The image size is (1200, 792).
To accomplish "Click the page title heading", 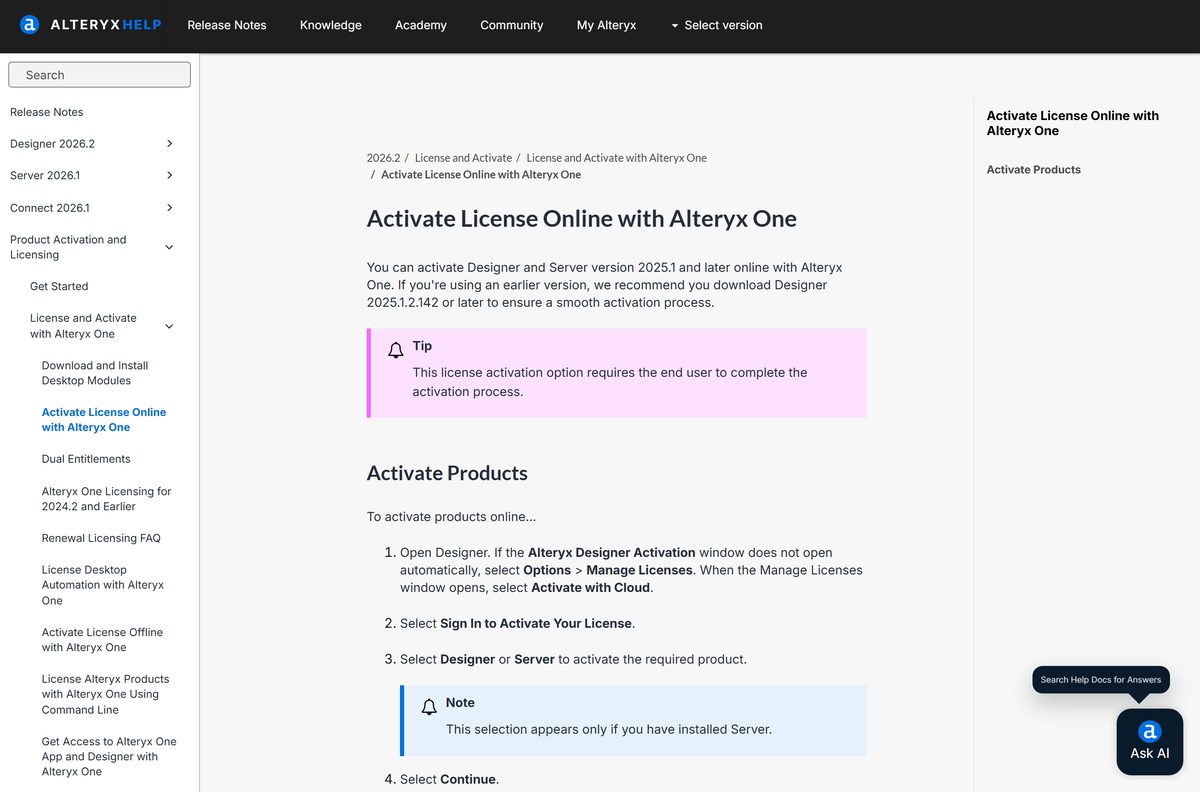I will [582, 219].
